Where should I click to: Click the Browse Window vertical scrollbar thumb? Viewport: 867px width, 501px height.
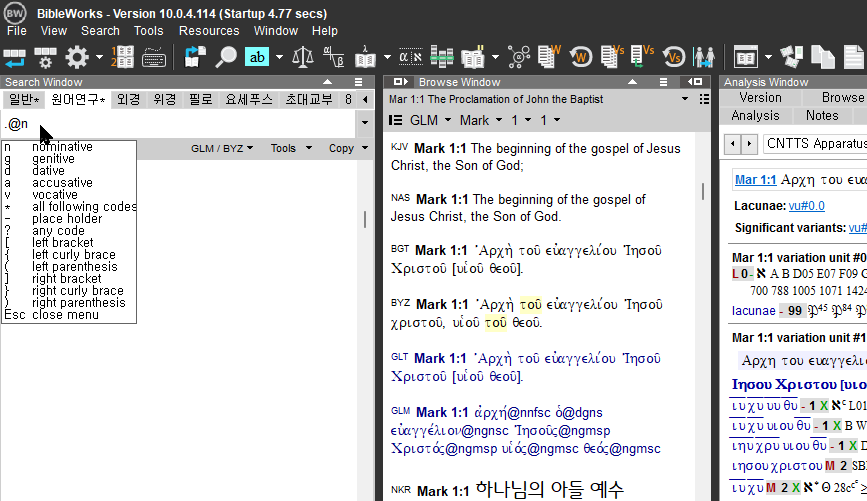(x=703, y=191)
